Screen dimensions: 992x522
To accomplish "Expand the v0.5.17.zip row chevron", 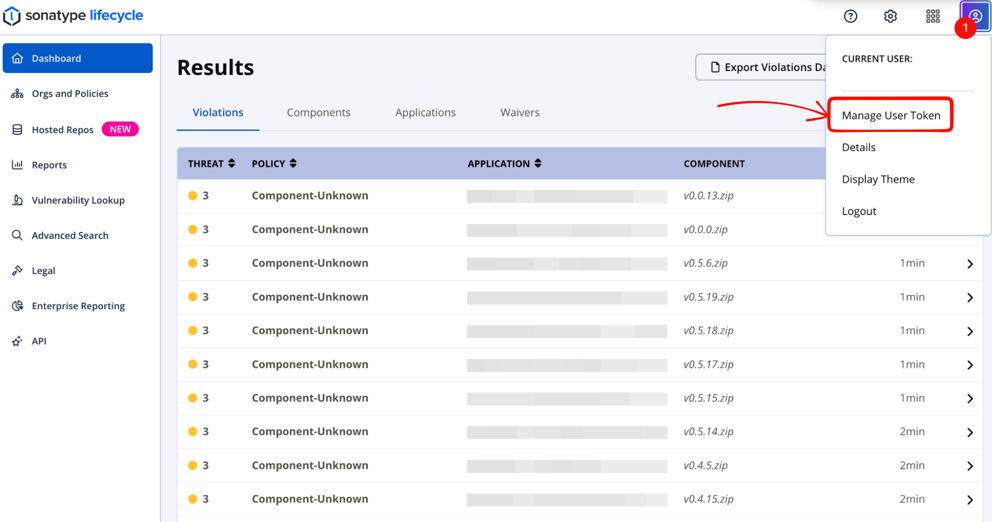I will tap(970, 365).
